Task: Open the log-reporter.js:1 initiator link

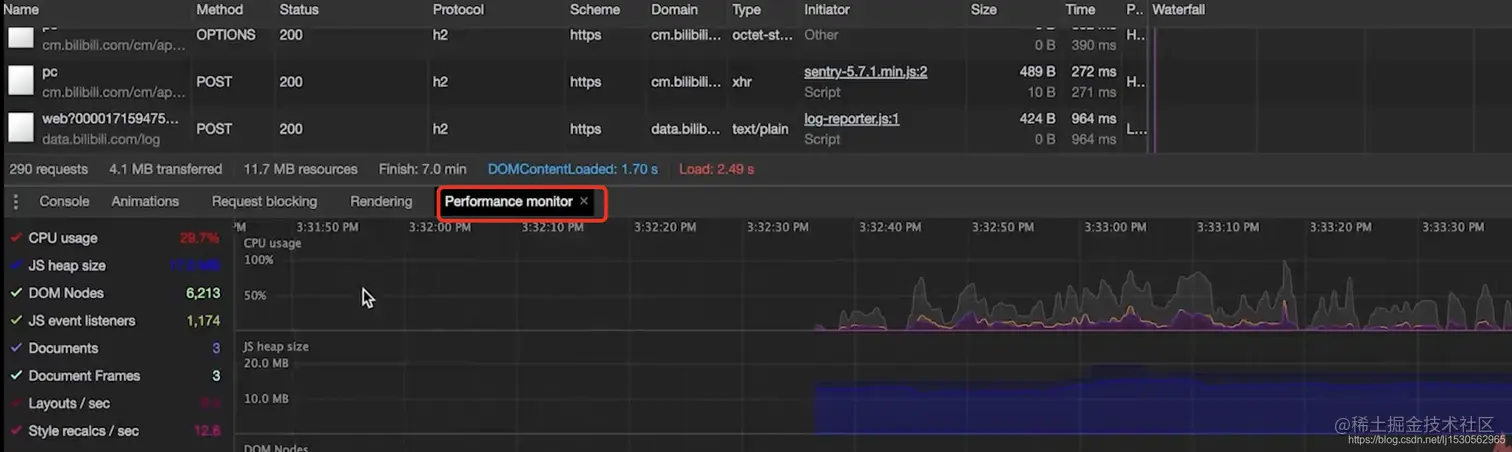Action: [852, 119]
